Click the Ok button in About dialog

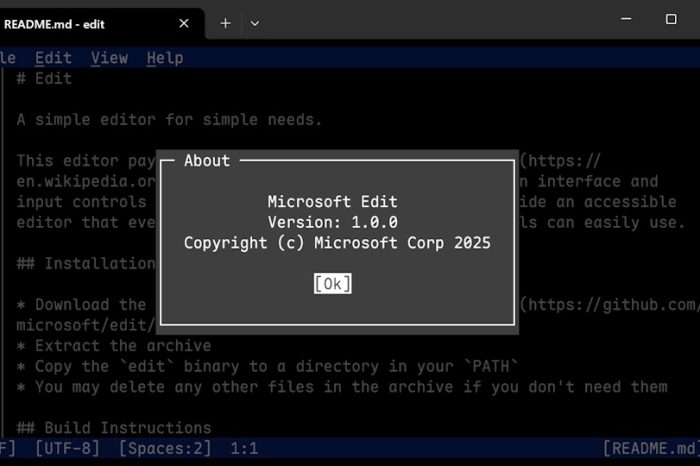point(333,284)
